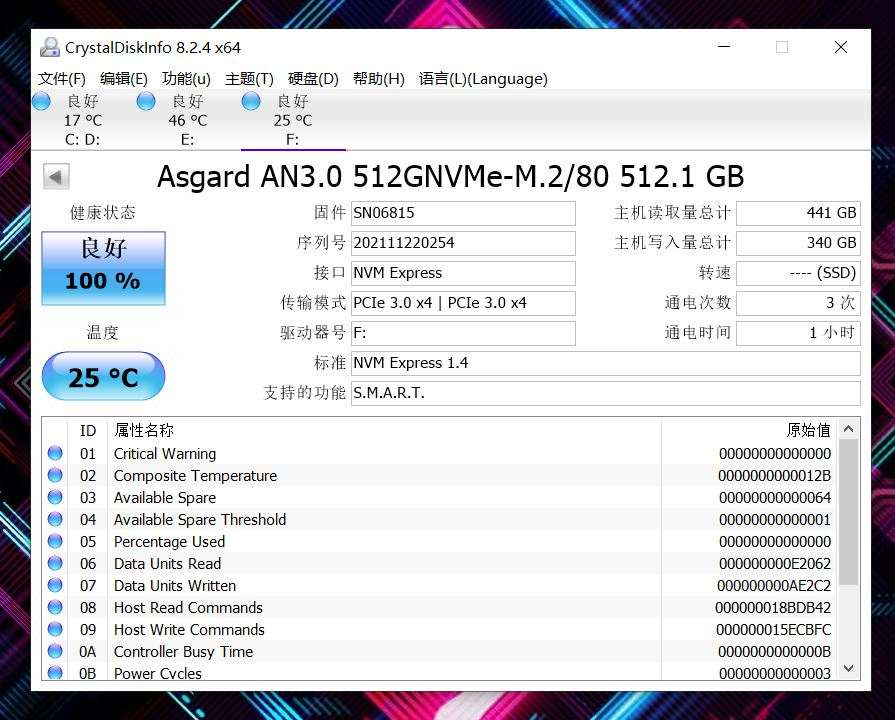This screenshot has height=720, width=895.
Task: Click status orb of Host Read Commands row
Action: pyautogui.click(x=55, y=608)
